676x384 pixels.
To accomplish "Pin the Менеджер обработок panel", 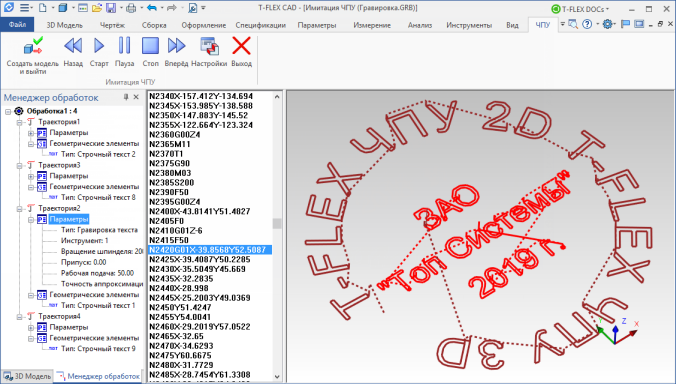I will pos(126,97).
